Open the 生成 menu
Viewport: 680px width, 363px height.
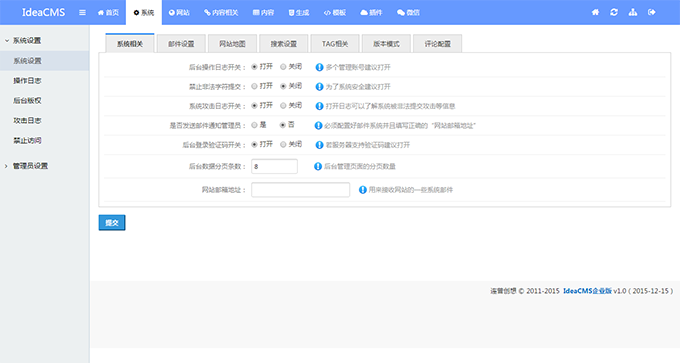pyautogui.click(x=299, y=13)
